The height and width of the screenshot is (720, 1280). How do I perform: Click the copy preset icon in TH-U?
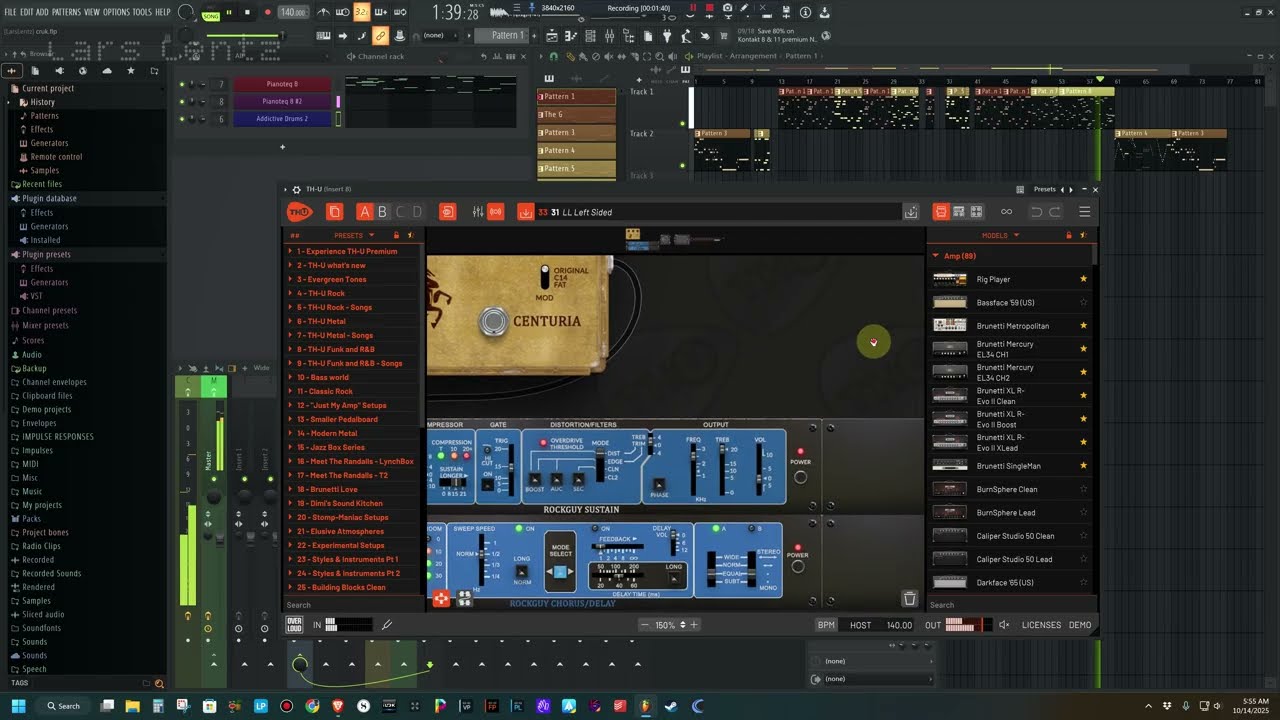click(335, 212)
